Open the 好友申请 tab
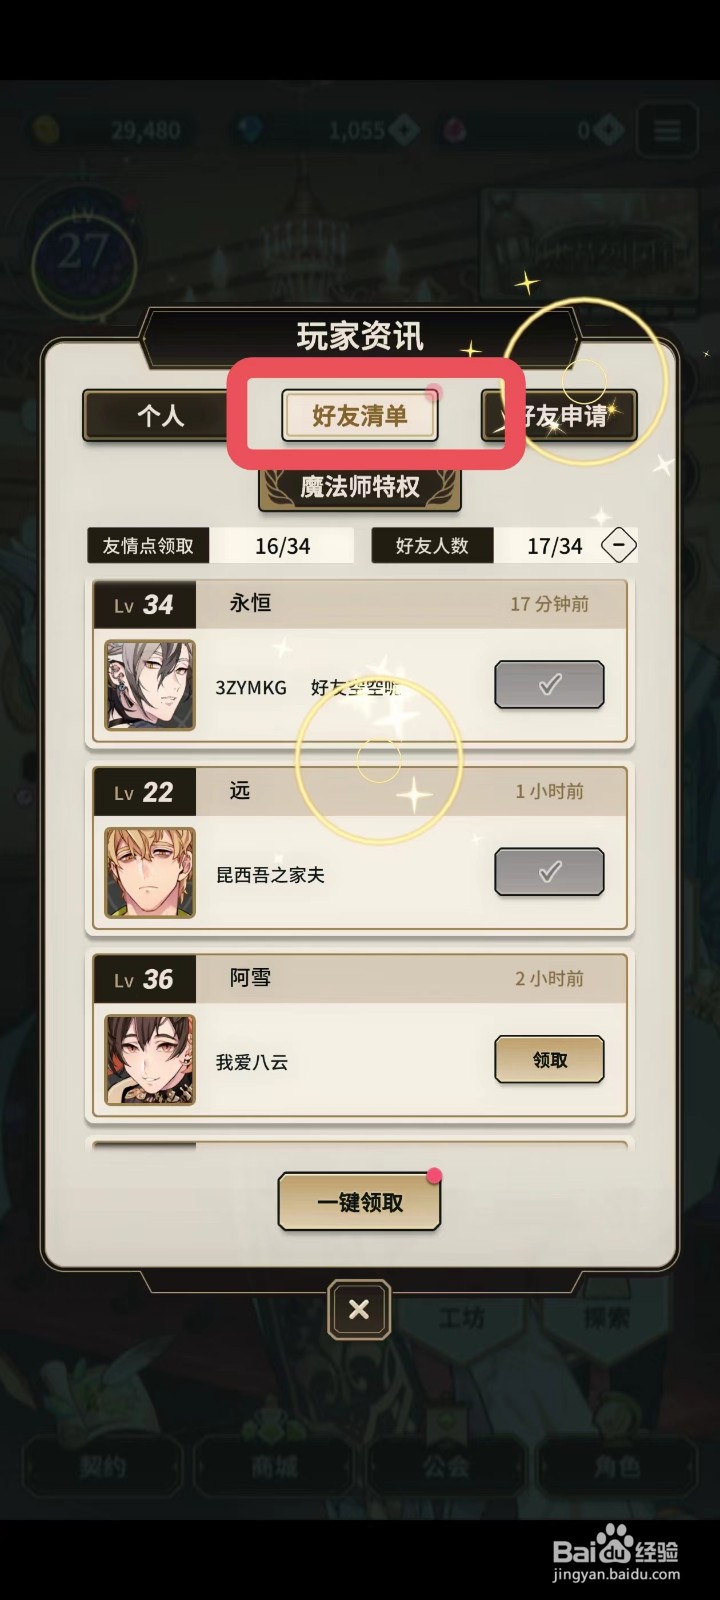Image resolution: width=720 pixels, height=1600 pixels. [559, 415]
